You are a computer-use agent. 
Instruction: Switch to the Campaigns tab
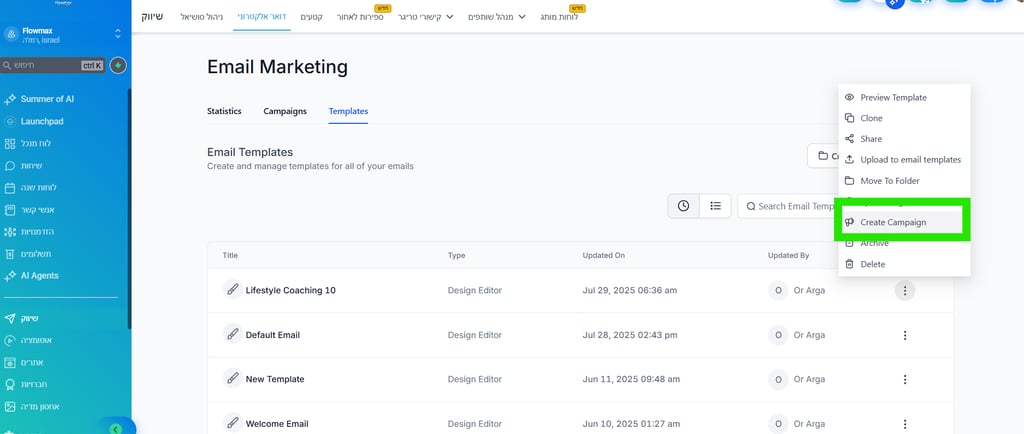[x=285, y=112]
